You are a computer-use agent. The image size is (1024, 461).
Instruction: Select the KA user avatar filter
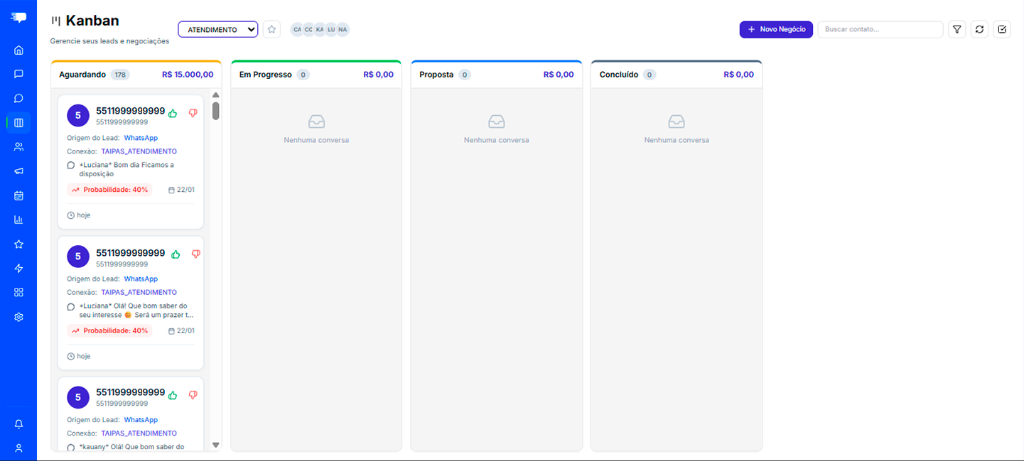(319, 29)
